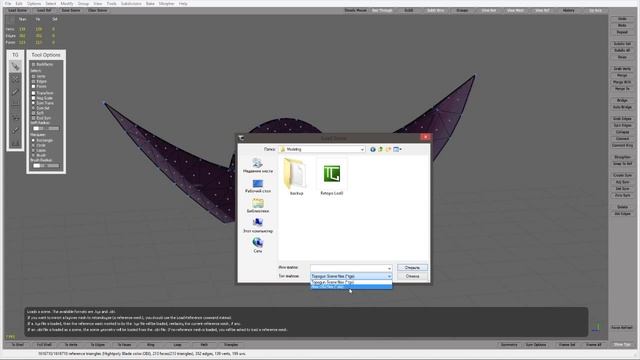Click Auto Bridge in the right side panel

point(622,107)
